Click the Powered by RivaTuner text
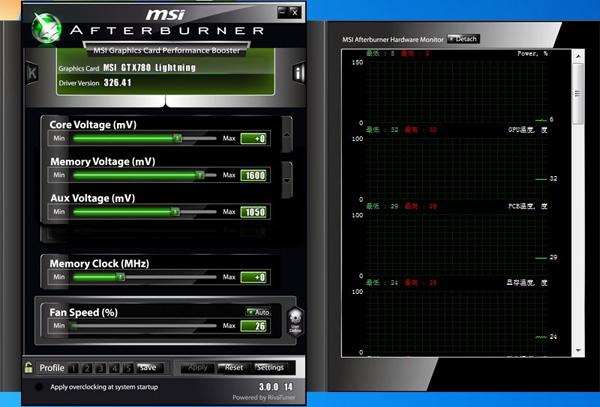Image resolution: width=600 pixels, height=407 pixels. pyautogui.click(x=264, y=397)
